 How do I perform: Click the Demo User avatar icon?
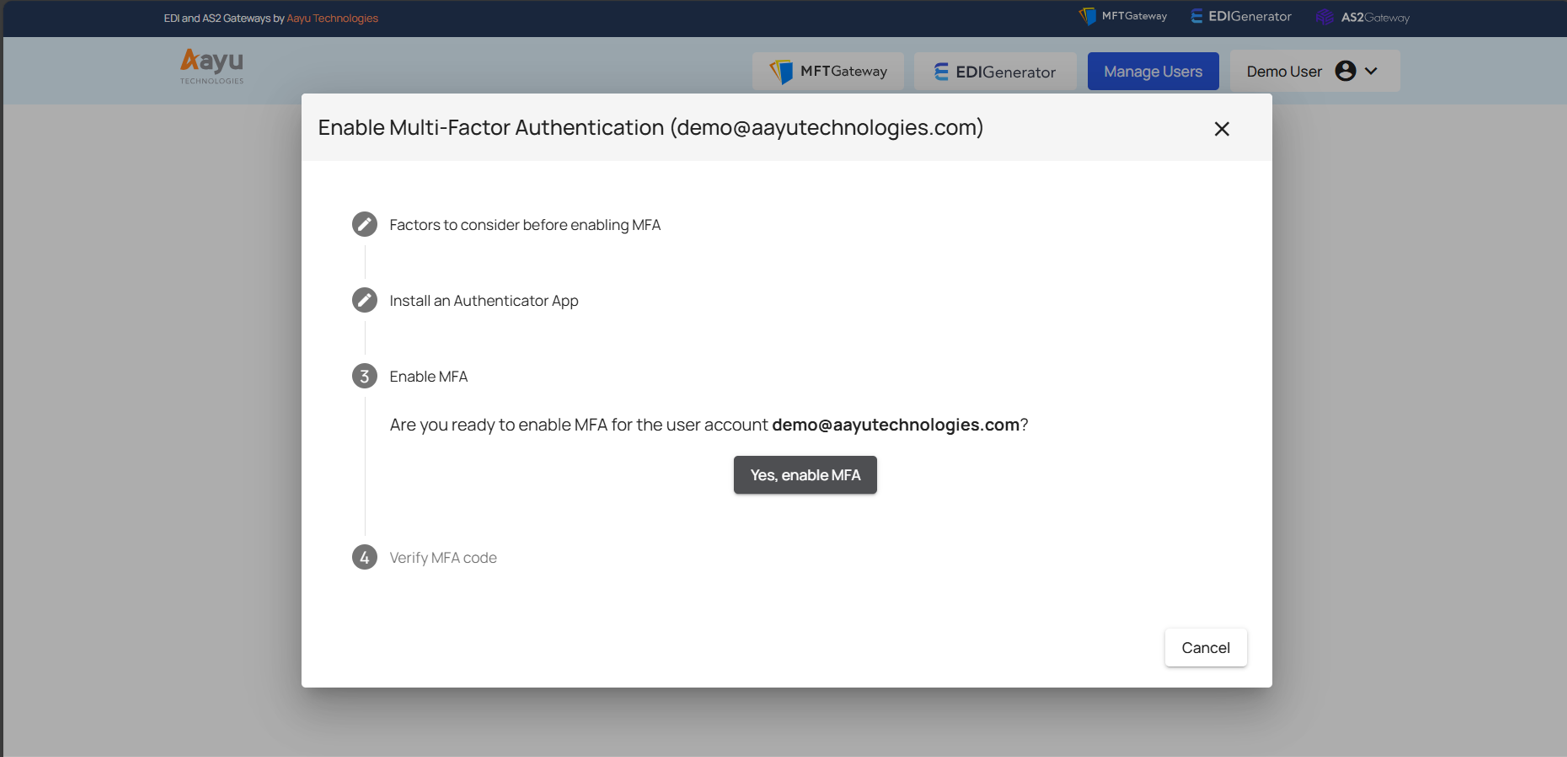pyautogui.click(x=1345, y=71)
